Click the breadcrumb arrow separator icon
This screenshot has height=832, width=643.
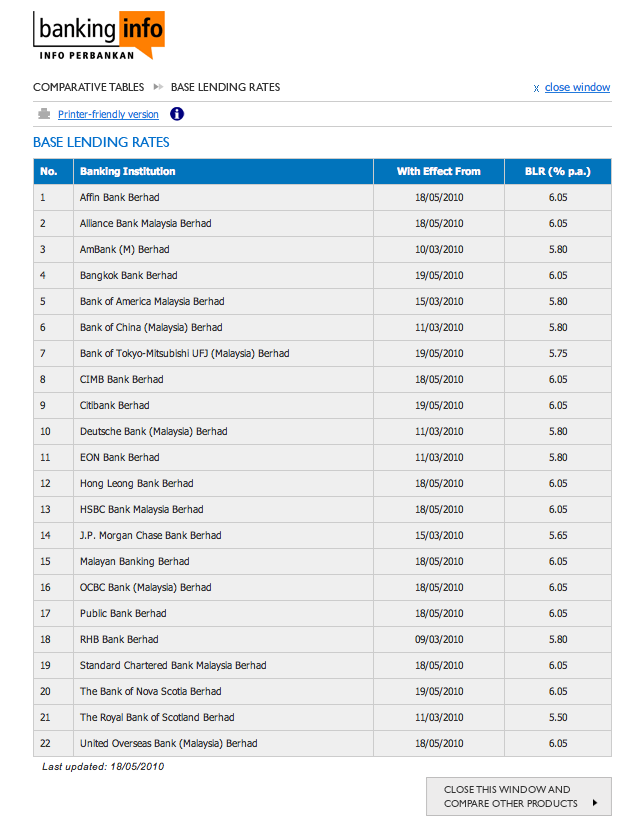pyautogui.click(x=158, y=86)
